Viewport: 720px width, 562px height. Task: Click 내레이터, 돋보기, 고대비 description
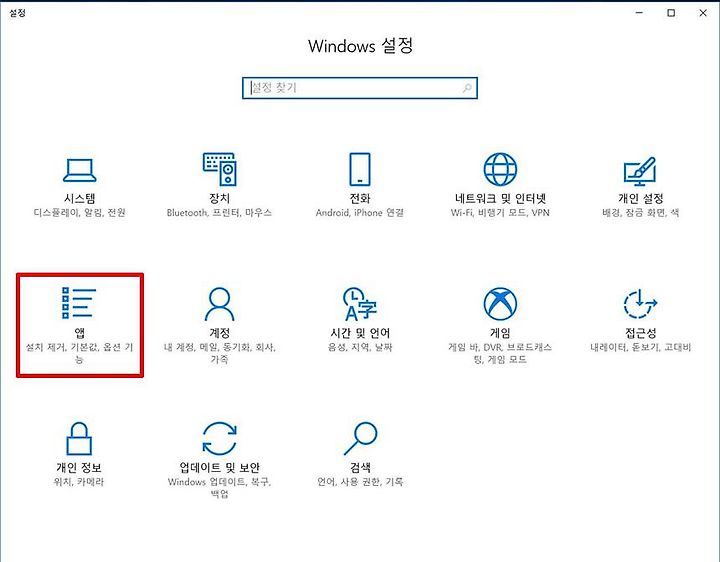[x=640, y=347]
